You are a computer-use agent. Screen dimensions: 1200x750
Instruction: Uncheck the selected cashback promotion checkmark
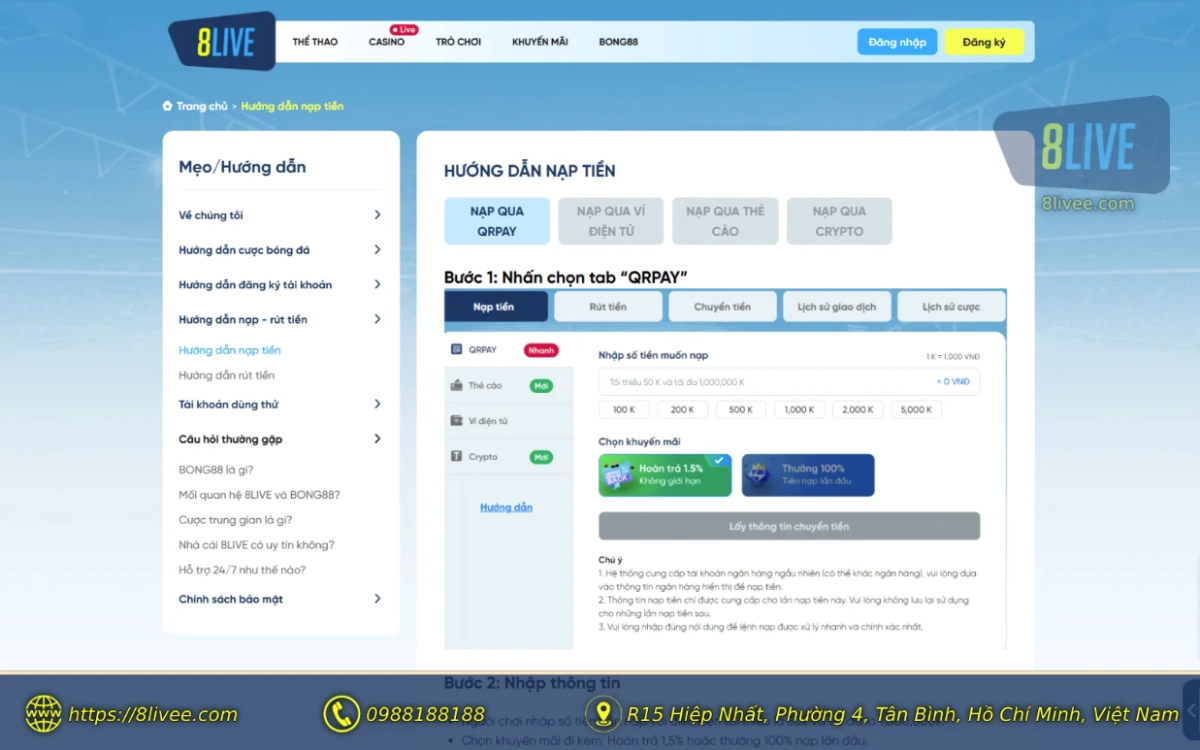point(717,459)
